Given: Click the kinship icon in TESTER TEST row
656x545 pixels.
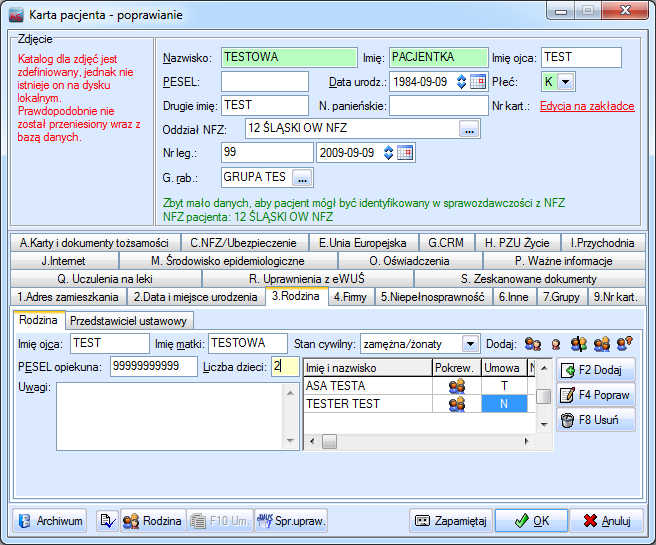Looking at the screenshot, I should pos(456,404).
